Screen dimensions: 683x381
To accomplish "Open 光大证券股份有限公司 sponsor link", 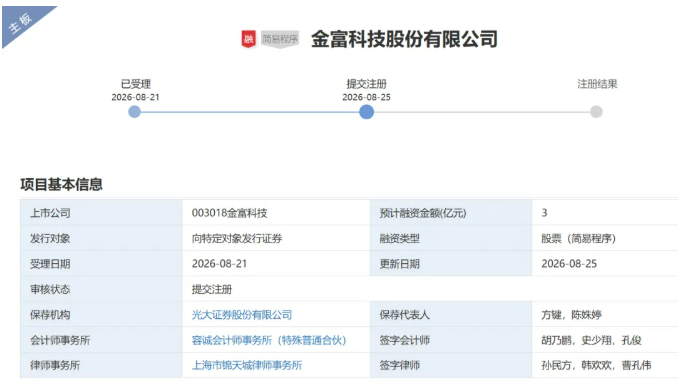I will [242, 315].
